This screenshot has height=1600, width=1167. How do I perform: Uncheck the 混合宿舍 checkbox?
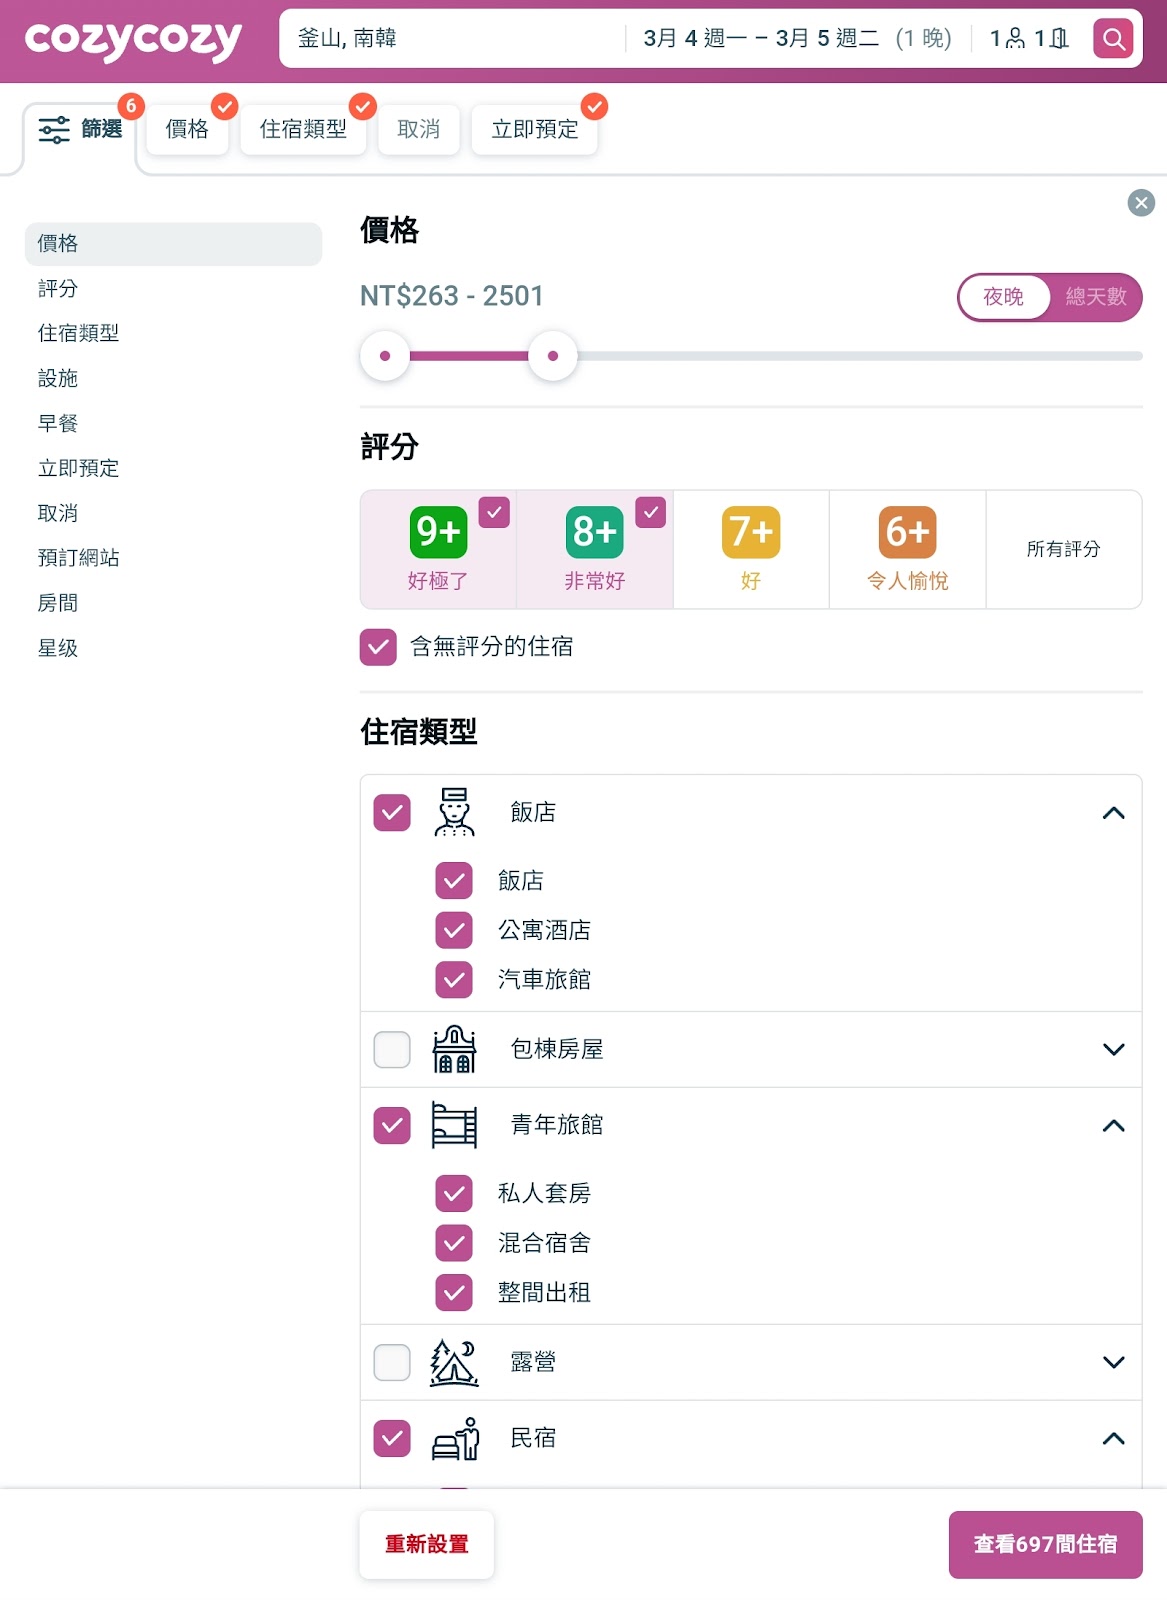click(454, 1243)
